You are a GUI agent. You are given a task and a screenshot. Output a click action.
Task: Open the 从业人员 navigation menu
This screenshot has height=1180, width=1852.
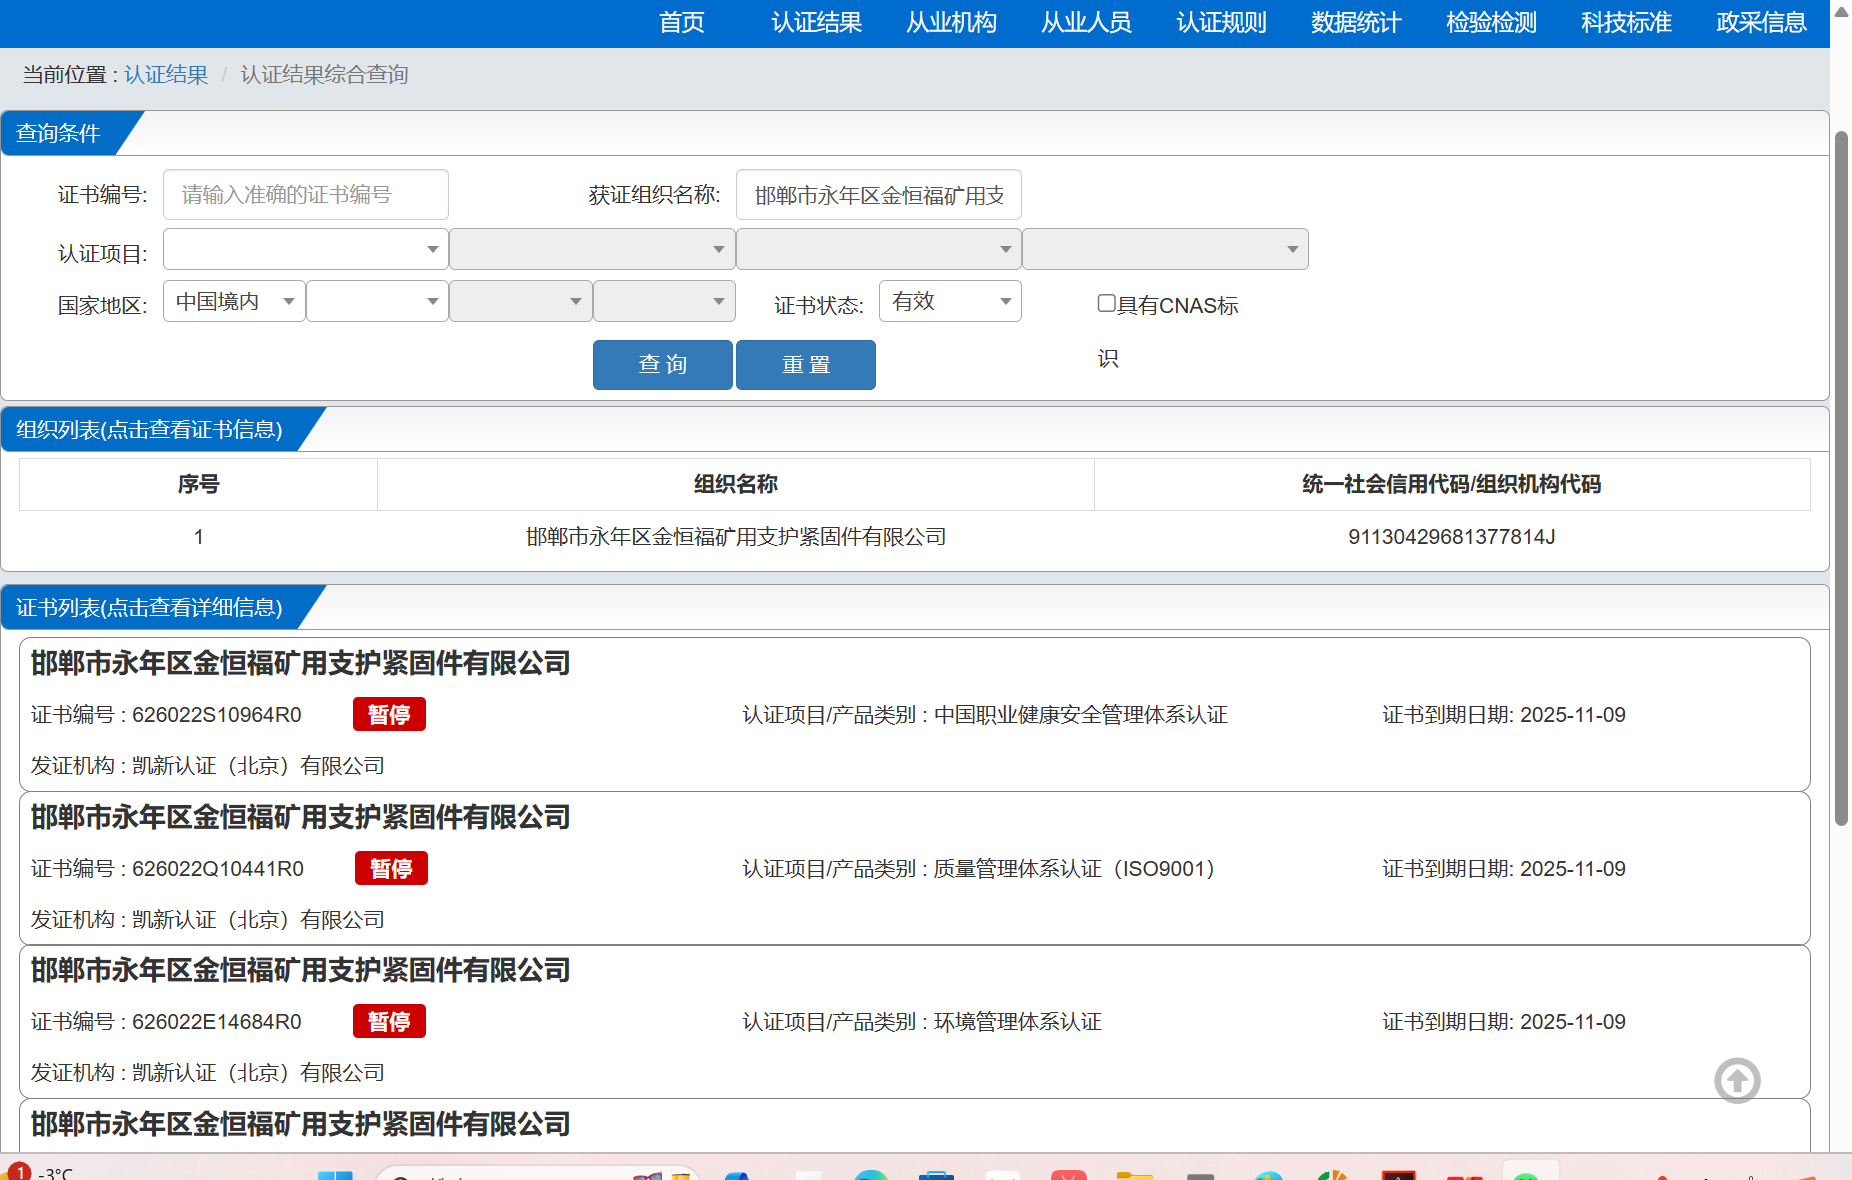tap(1087, 22)
